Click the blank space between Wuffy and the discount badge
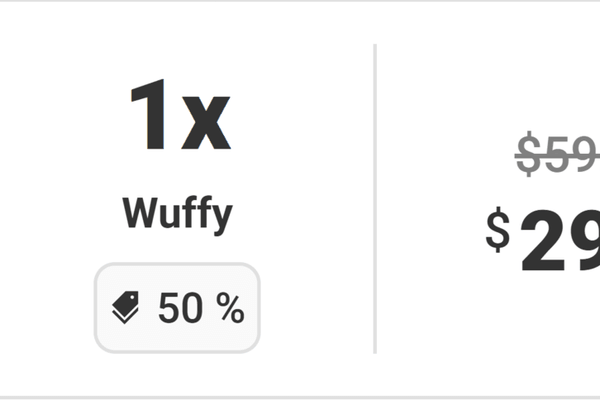 [x=177, y=248]
